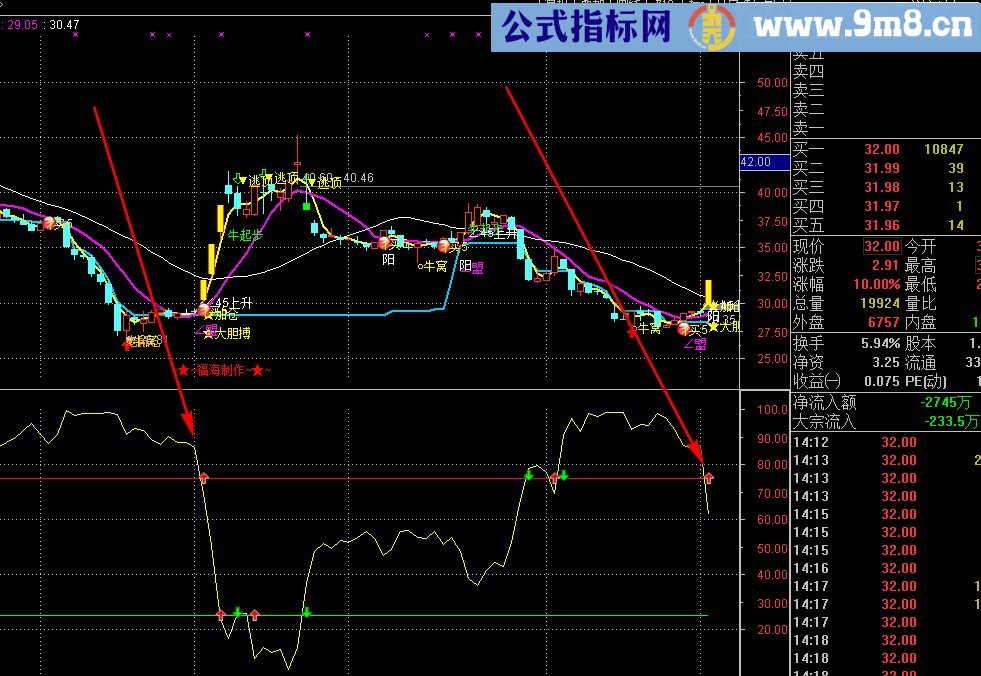Click the yellow star before '大胆搏'
The image size is (981, 676).
point(209,333)
